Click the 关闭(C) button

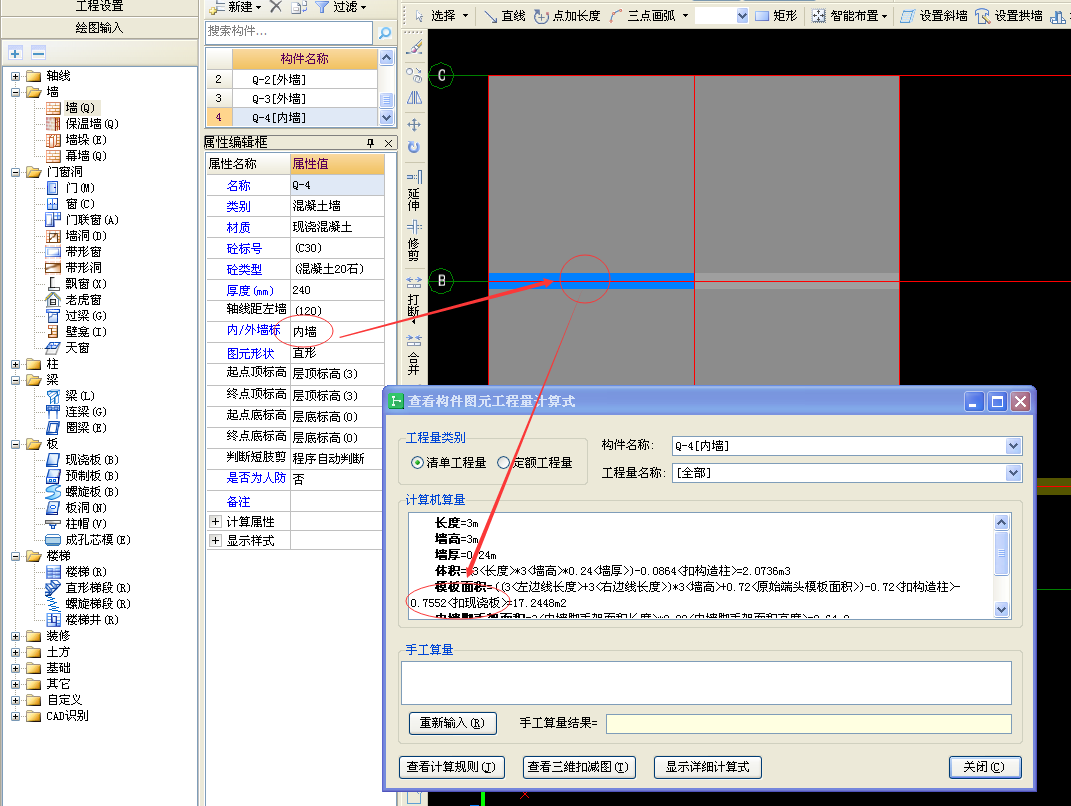pos(985,767)
